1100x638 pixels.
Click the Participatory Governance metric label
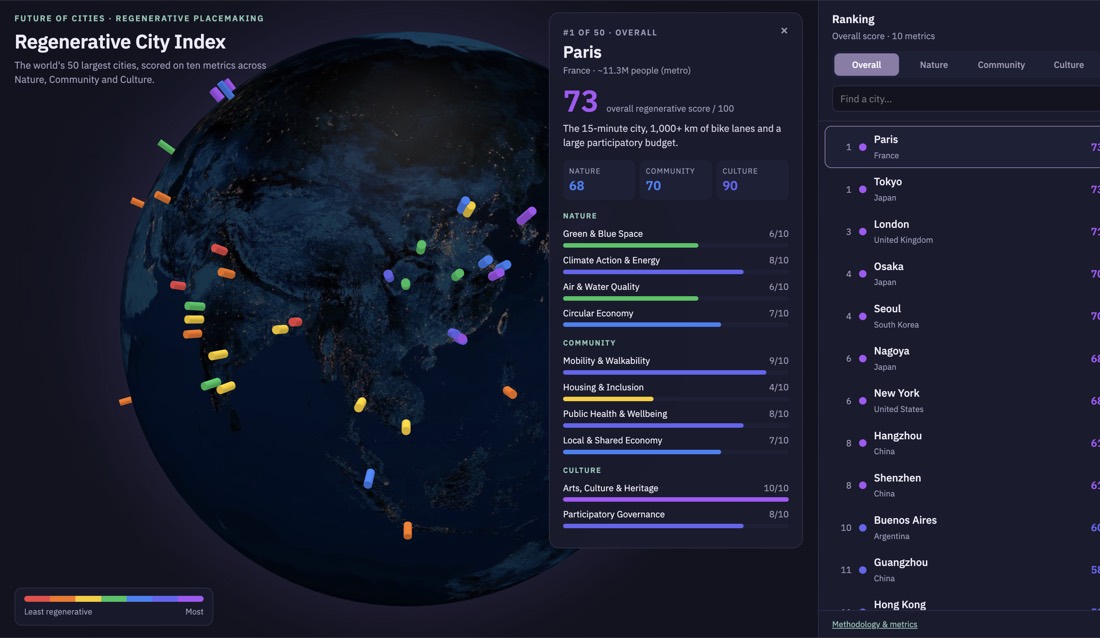coord(613,514)
